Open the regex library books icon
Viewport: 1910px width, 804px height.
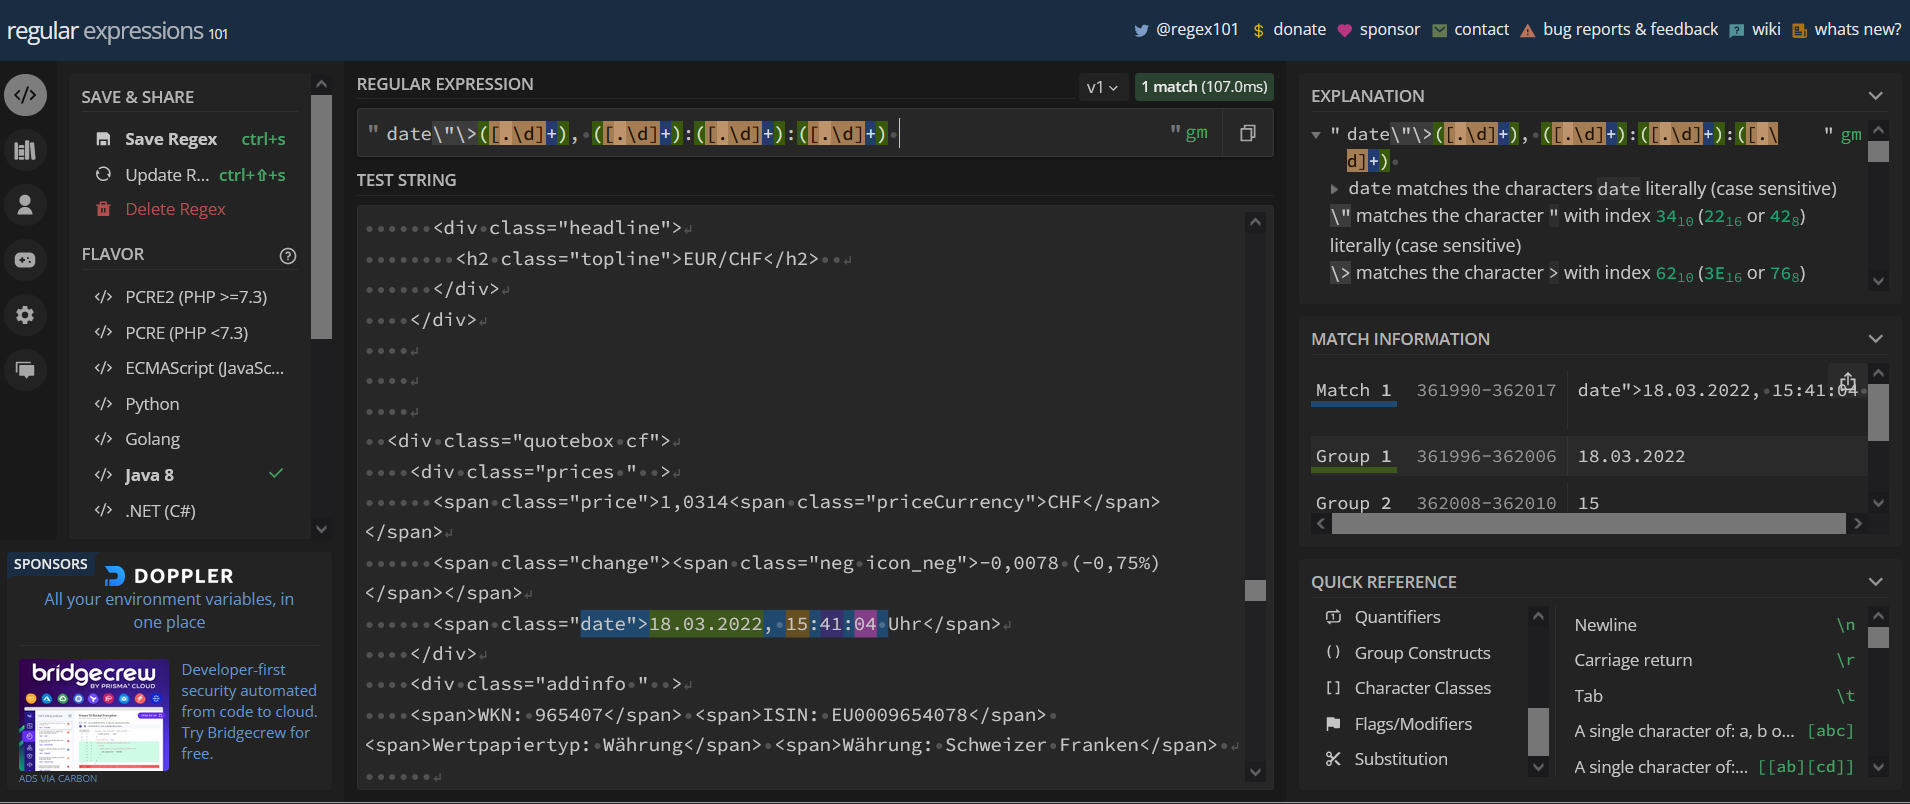tap(26, 150)
